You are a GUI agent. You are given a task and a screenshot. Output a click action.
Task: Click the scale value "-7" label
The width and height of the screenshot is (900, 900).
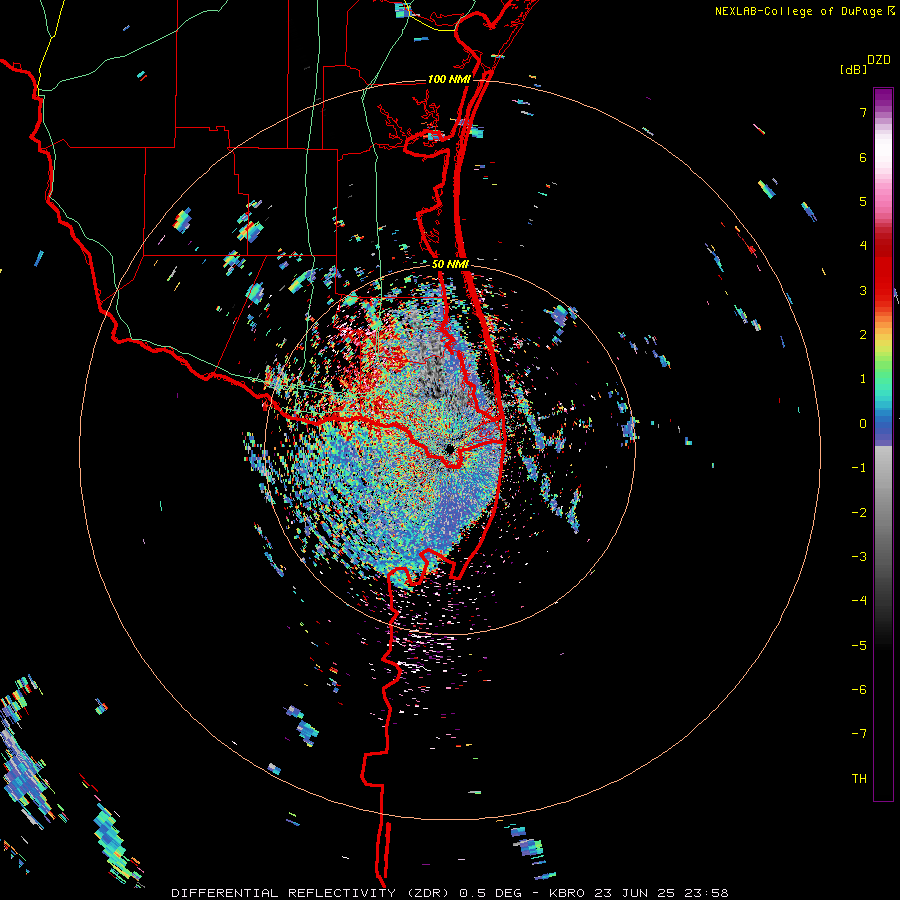859,734
